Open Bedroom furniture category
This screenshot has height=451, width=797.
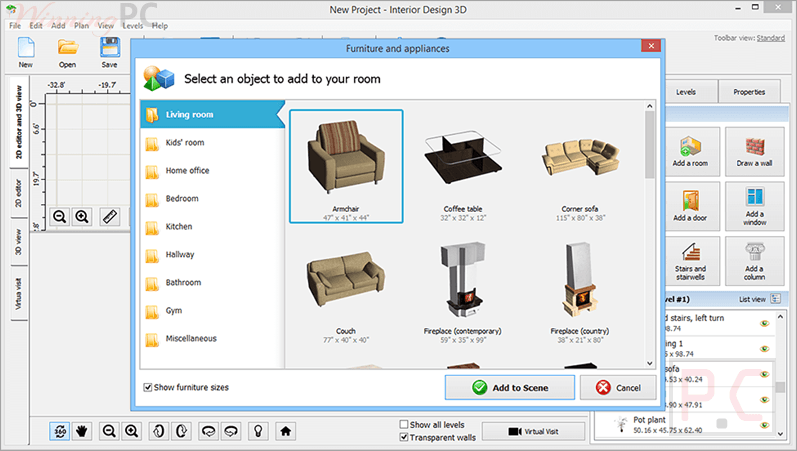coord(212,199)
